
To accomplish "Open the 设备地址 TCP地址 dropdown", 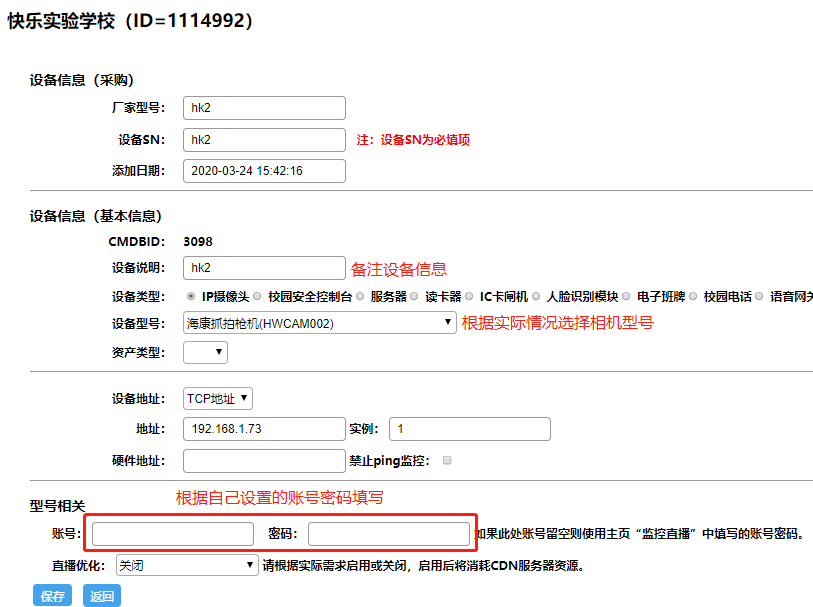I will point(218,399).
